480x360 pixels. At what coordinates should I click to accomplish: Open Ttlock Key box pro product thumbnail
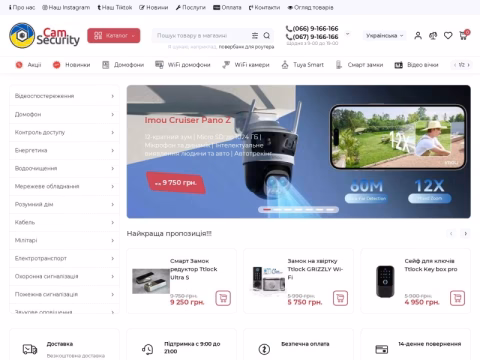[x=385, y=281]
